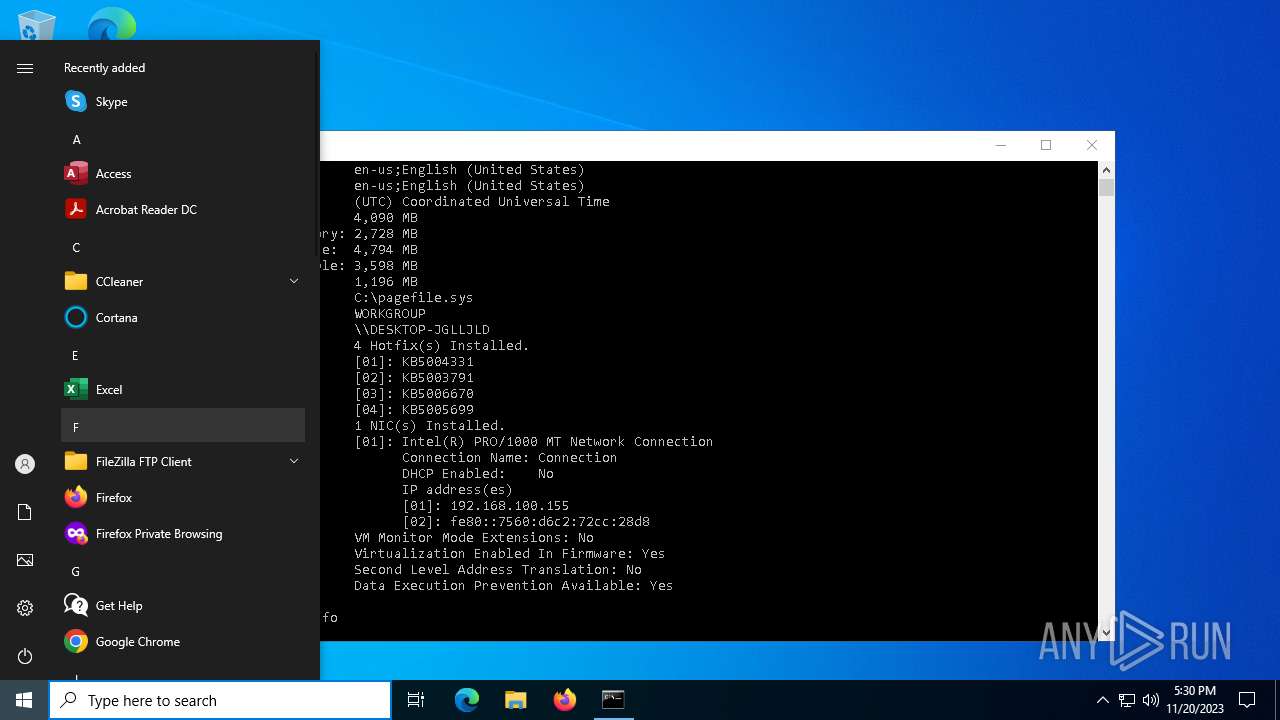The height and width of the screenshot is (720, 1280).
Task: Open the notification center icon
Action: (1247, 700)
